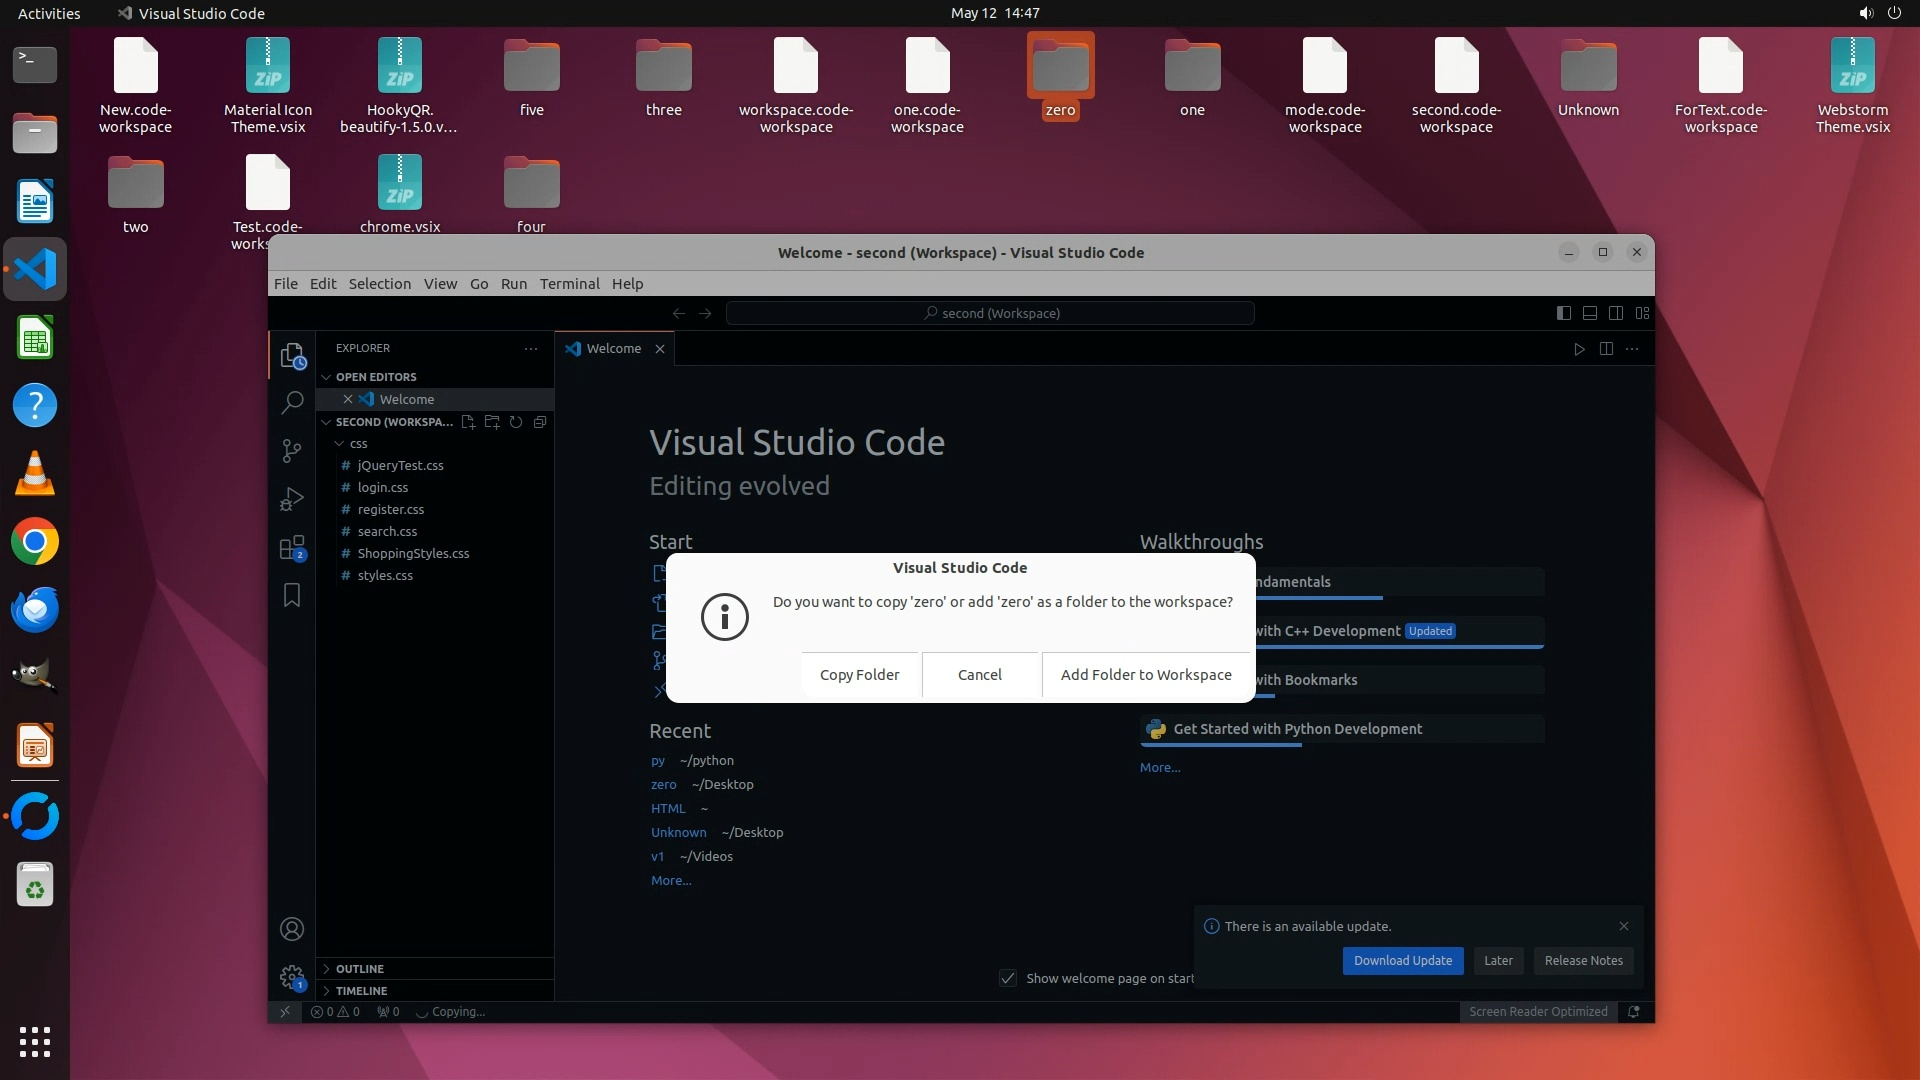Click the Refresh Explorer icon

click(516, 422)
